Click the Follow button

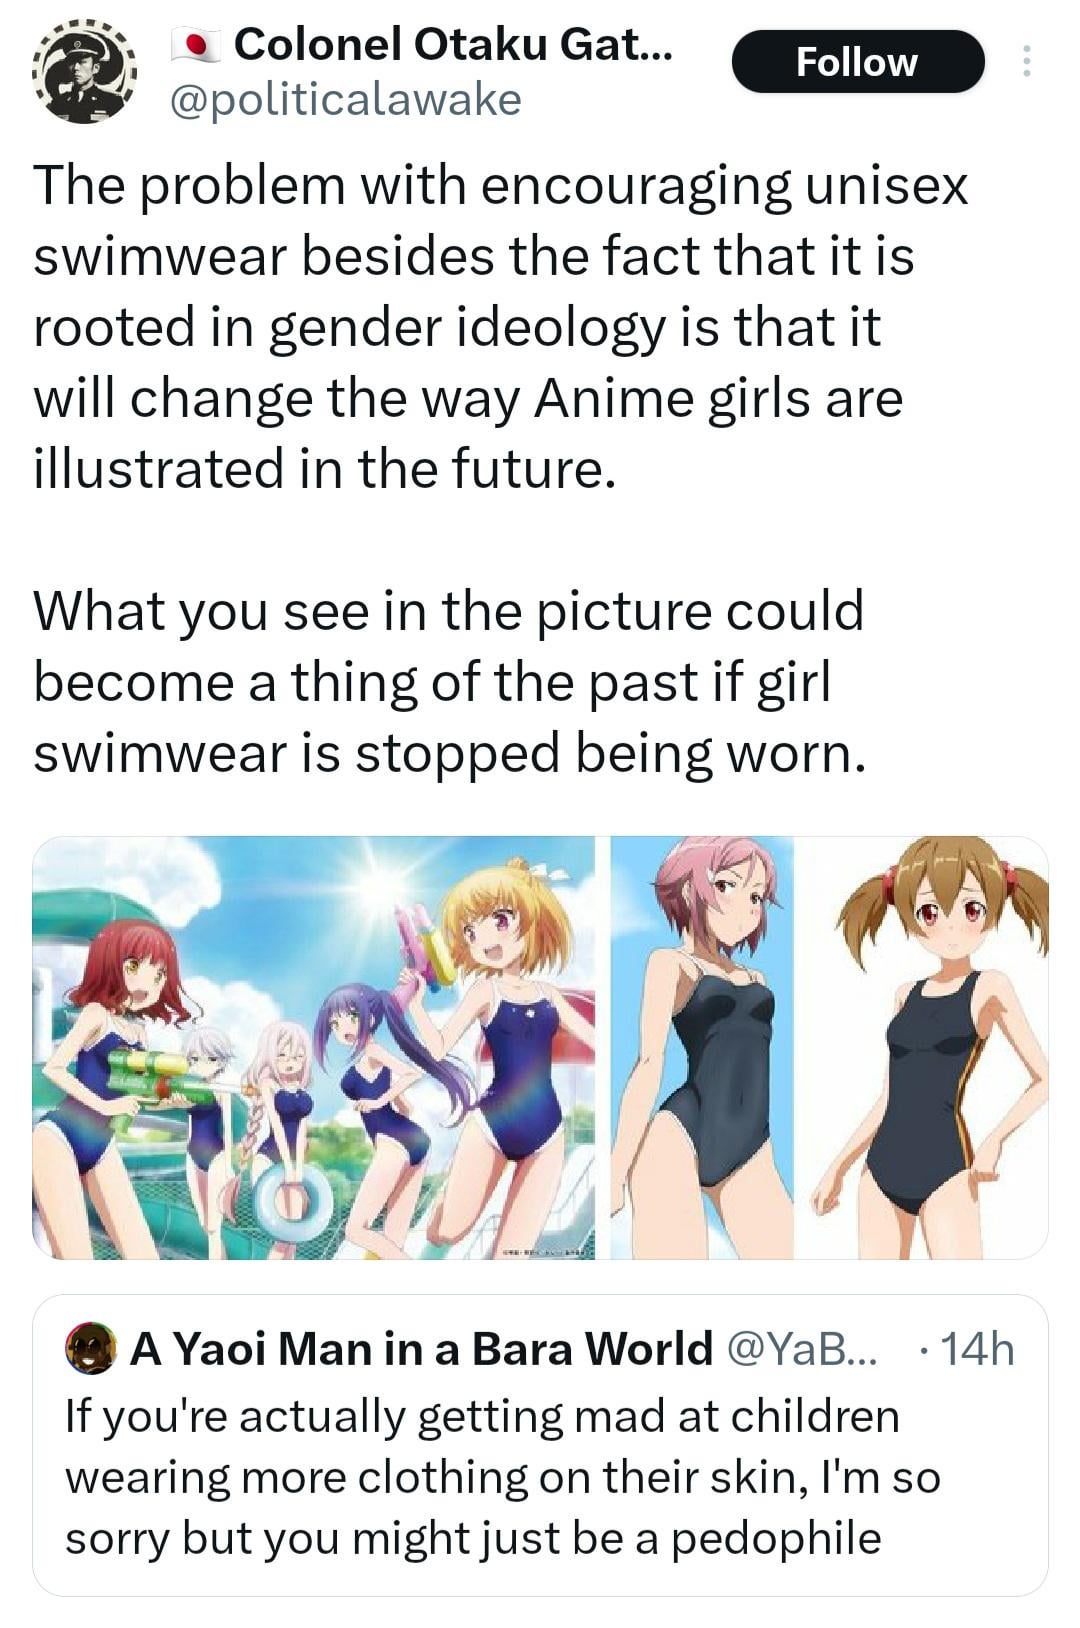858,62
